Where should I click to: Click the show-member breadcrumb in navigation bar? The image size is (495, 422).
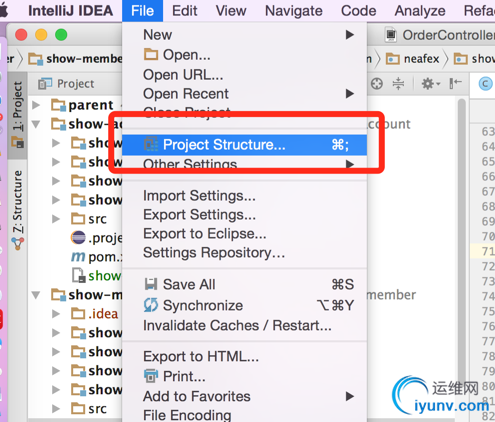(x=75, y=59)
